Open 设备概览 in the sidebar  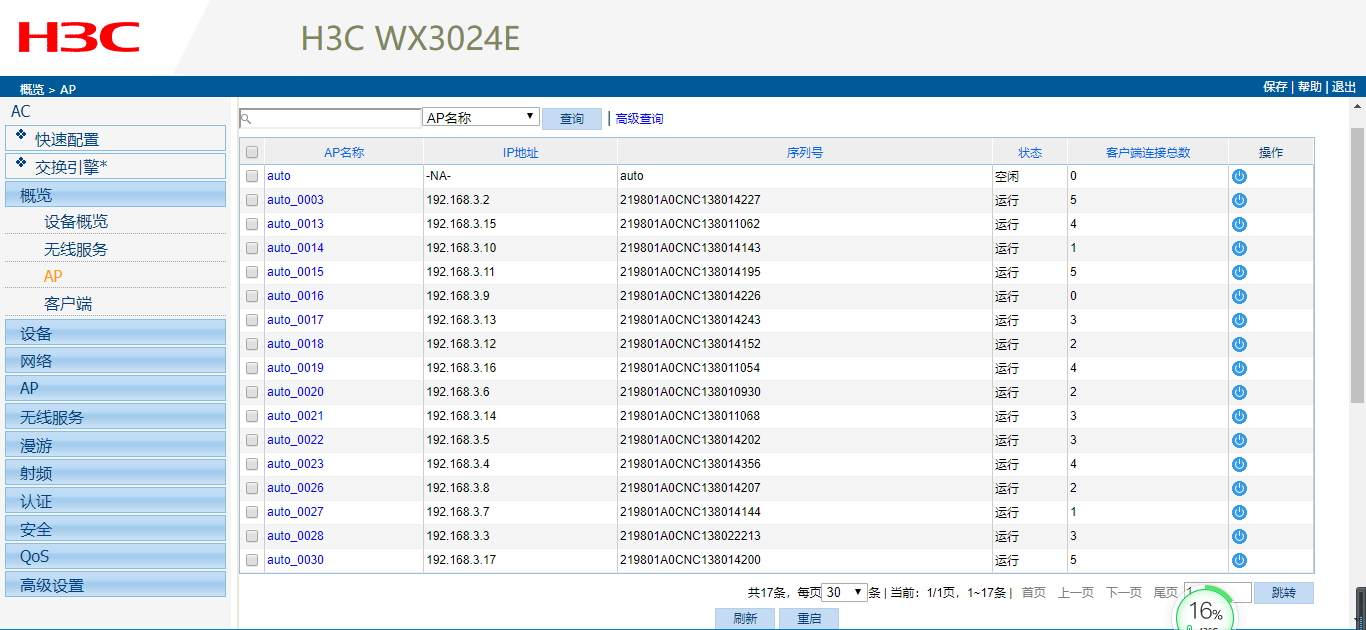76,222
